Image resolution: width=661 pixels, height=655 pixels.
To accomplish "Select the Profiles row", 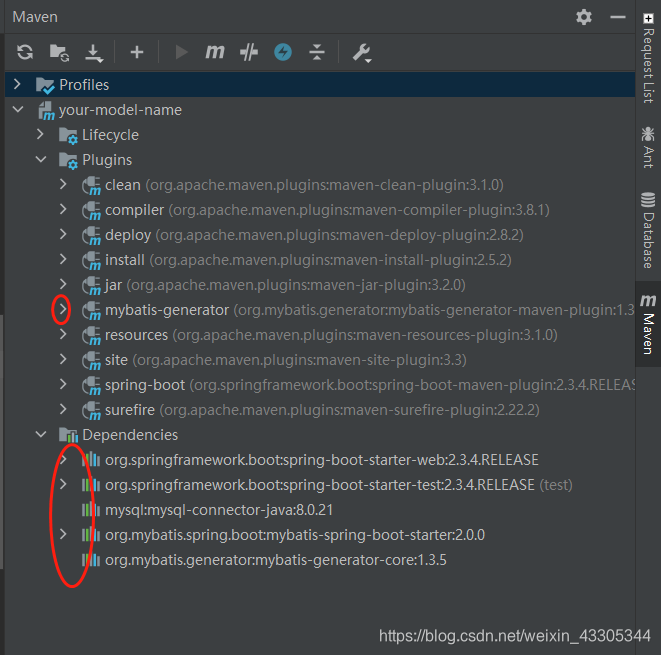I will click(320, 85).
